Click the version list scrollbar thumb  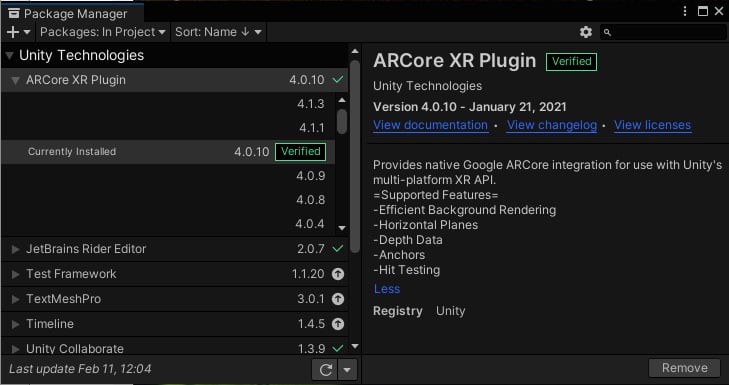(x=342, y=121)
